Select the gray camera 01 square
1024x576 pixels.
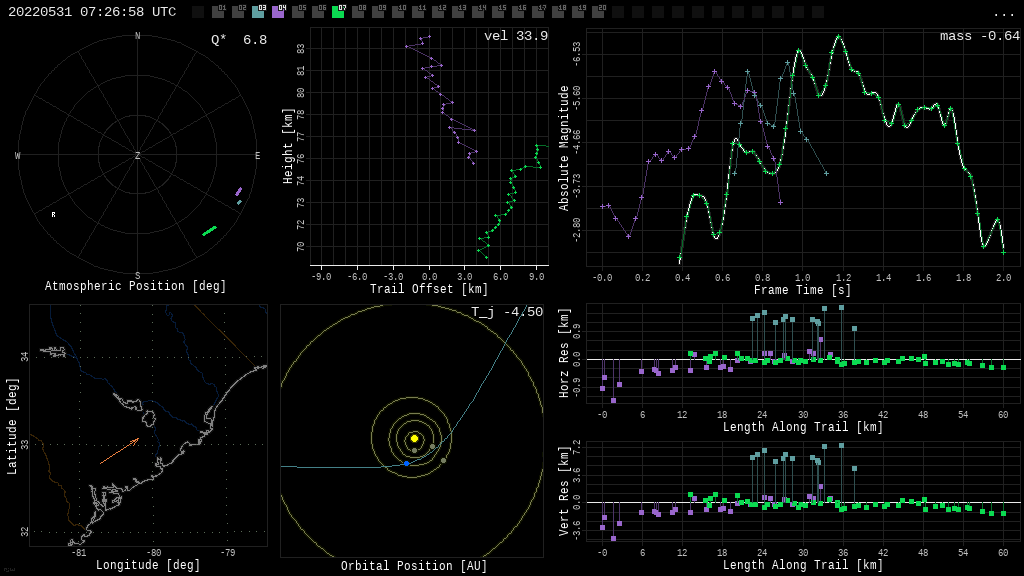[218, 12]
